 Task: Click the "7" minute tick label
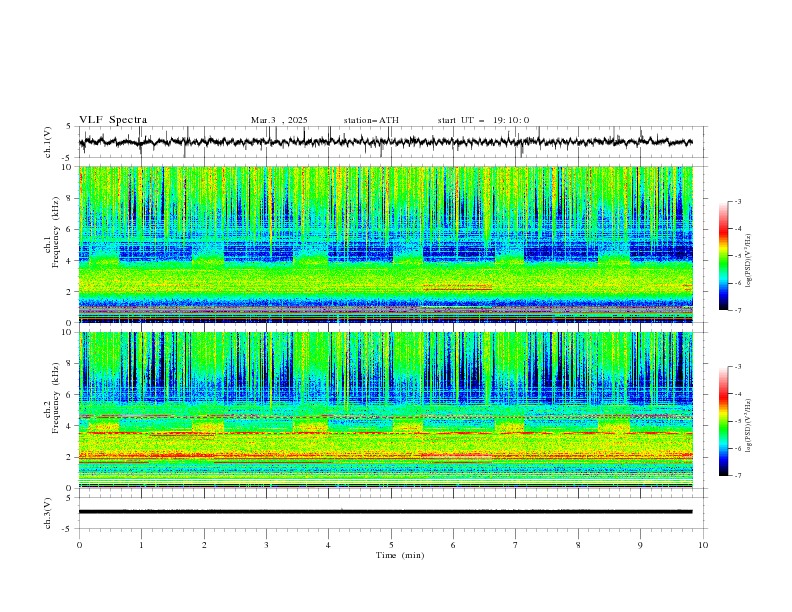coord(516,545)
